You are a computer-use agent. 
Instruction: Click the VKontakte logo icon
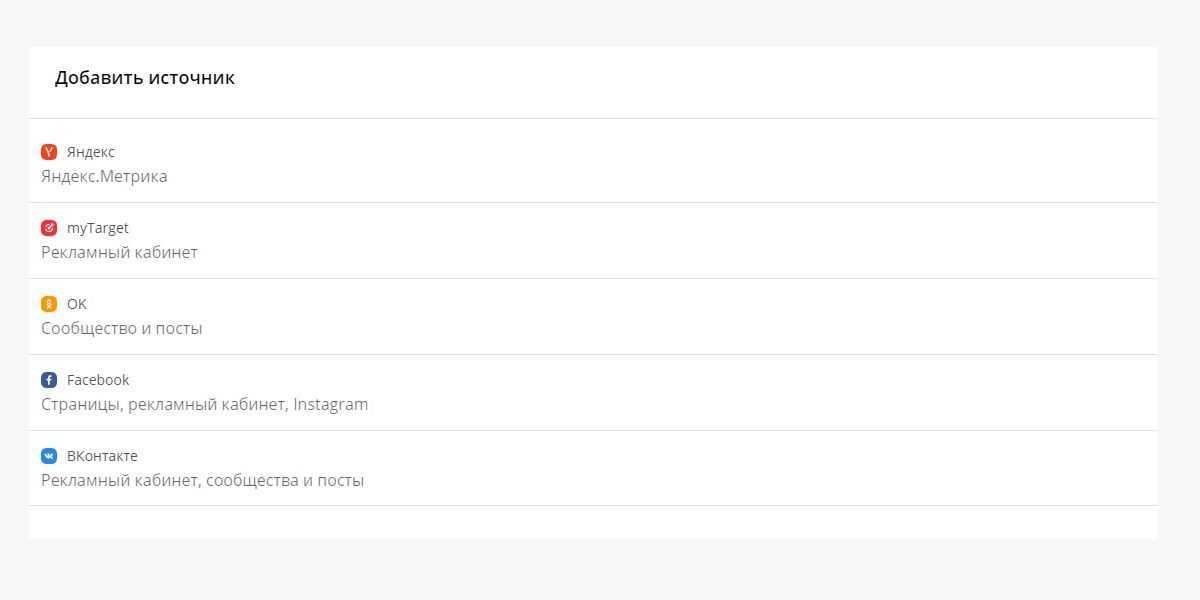(49, 456)
